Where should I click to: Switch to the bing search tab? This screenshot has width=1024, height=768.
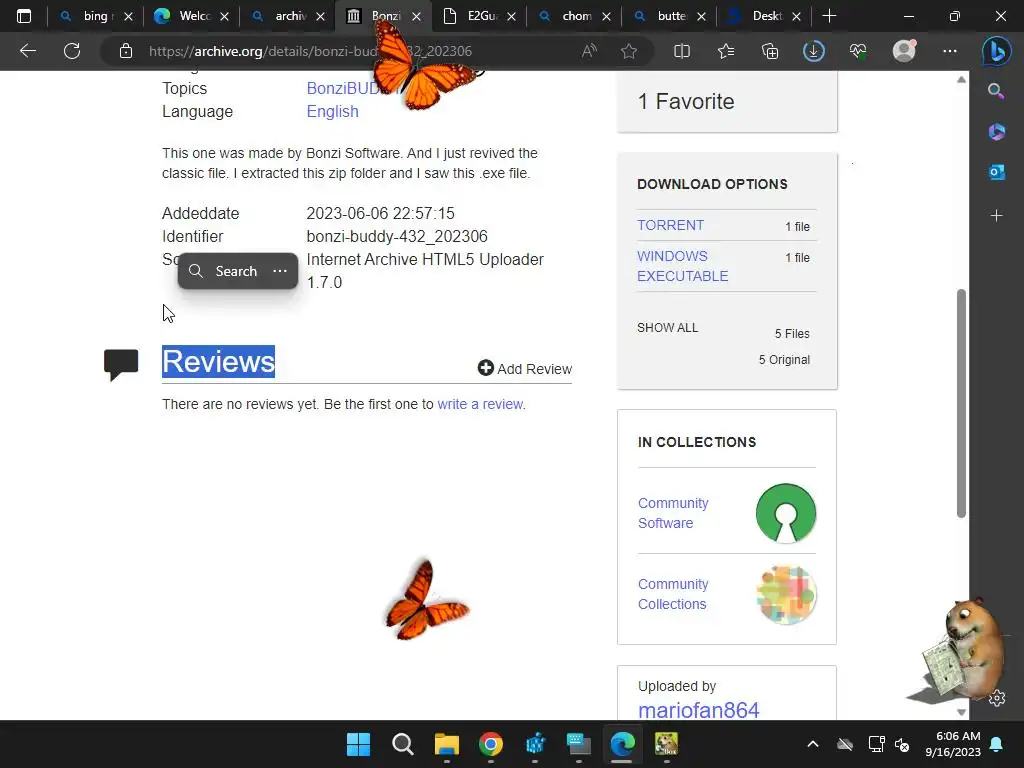[95, 16]
